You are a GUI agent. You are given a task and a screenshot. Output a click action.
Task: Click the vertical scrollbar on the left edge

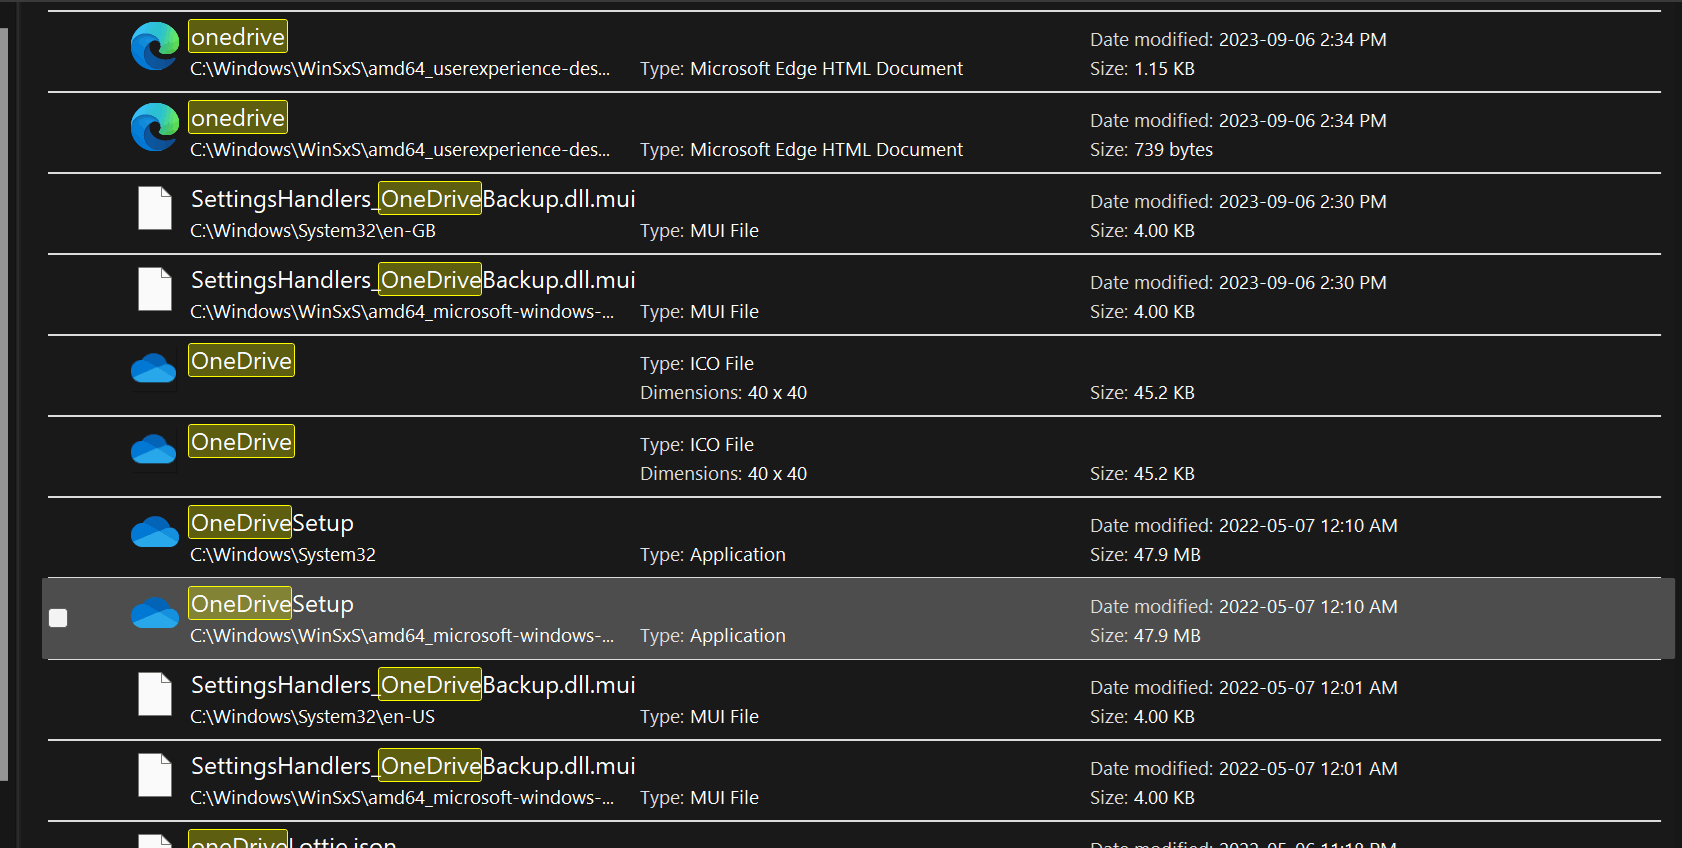[10, 400]
